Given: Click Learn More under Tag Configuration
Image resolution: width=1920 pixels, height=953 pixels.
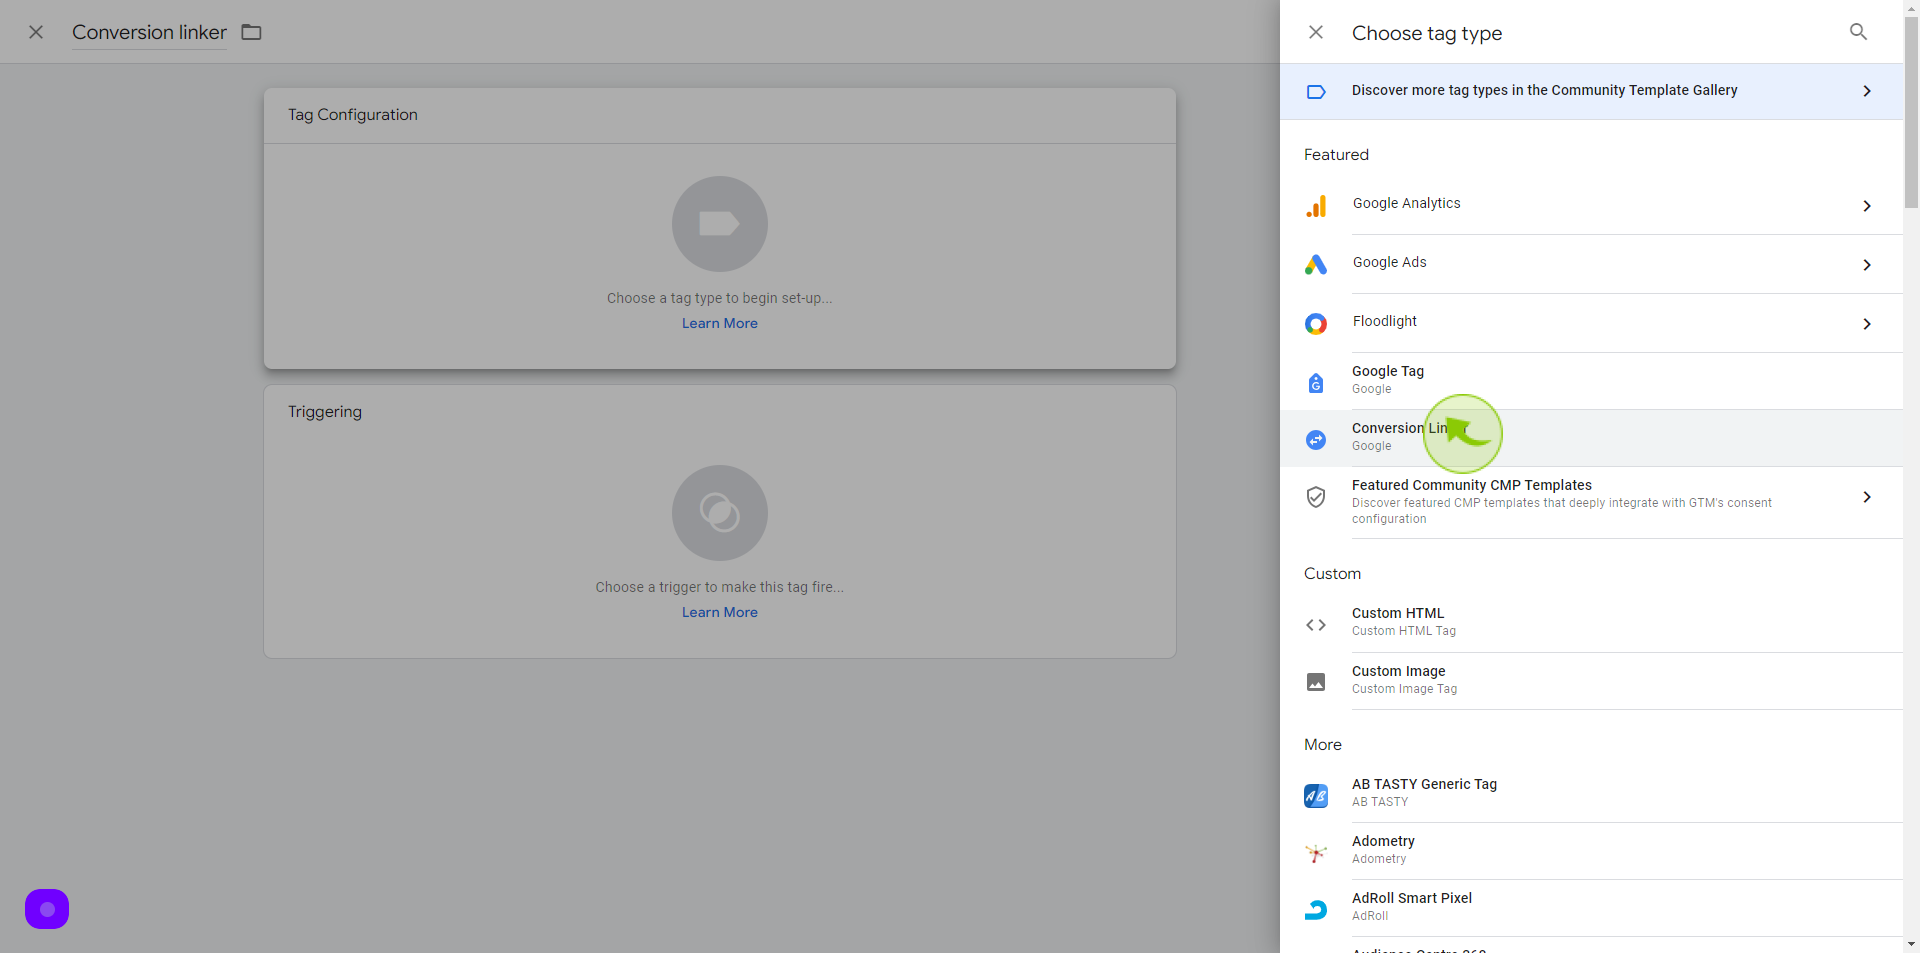Looking at the screenshot, I should (x=720, y=323).
